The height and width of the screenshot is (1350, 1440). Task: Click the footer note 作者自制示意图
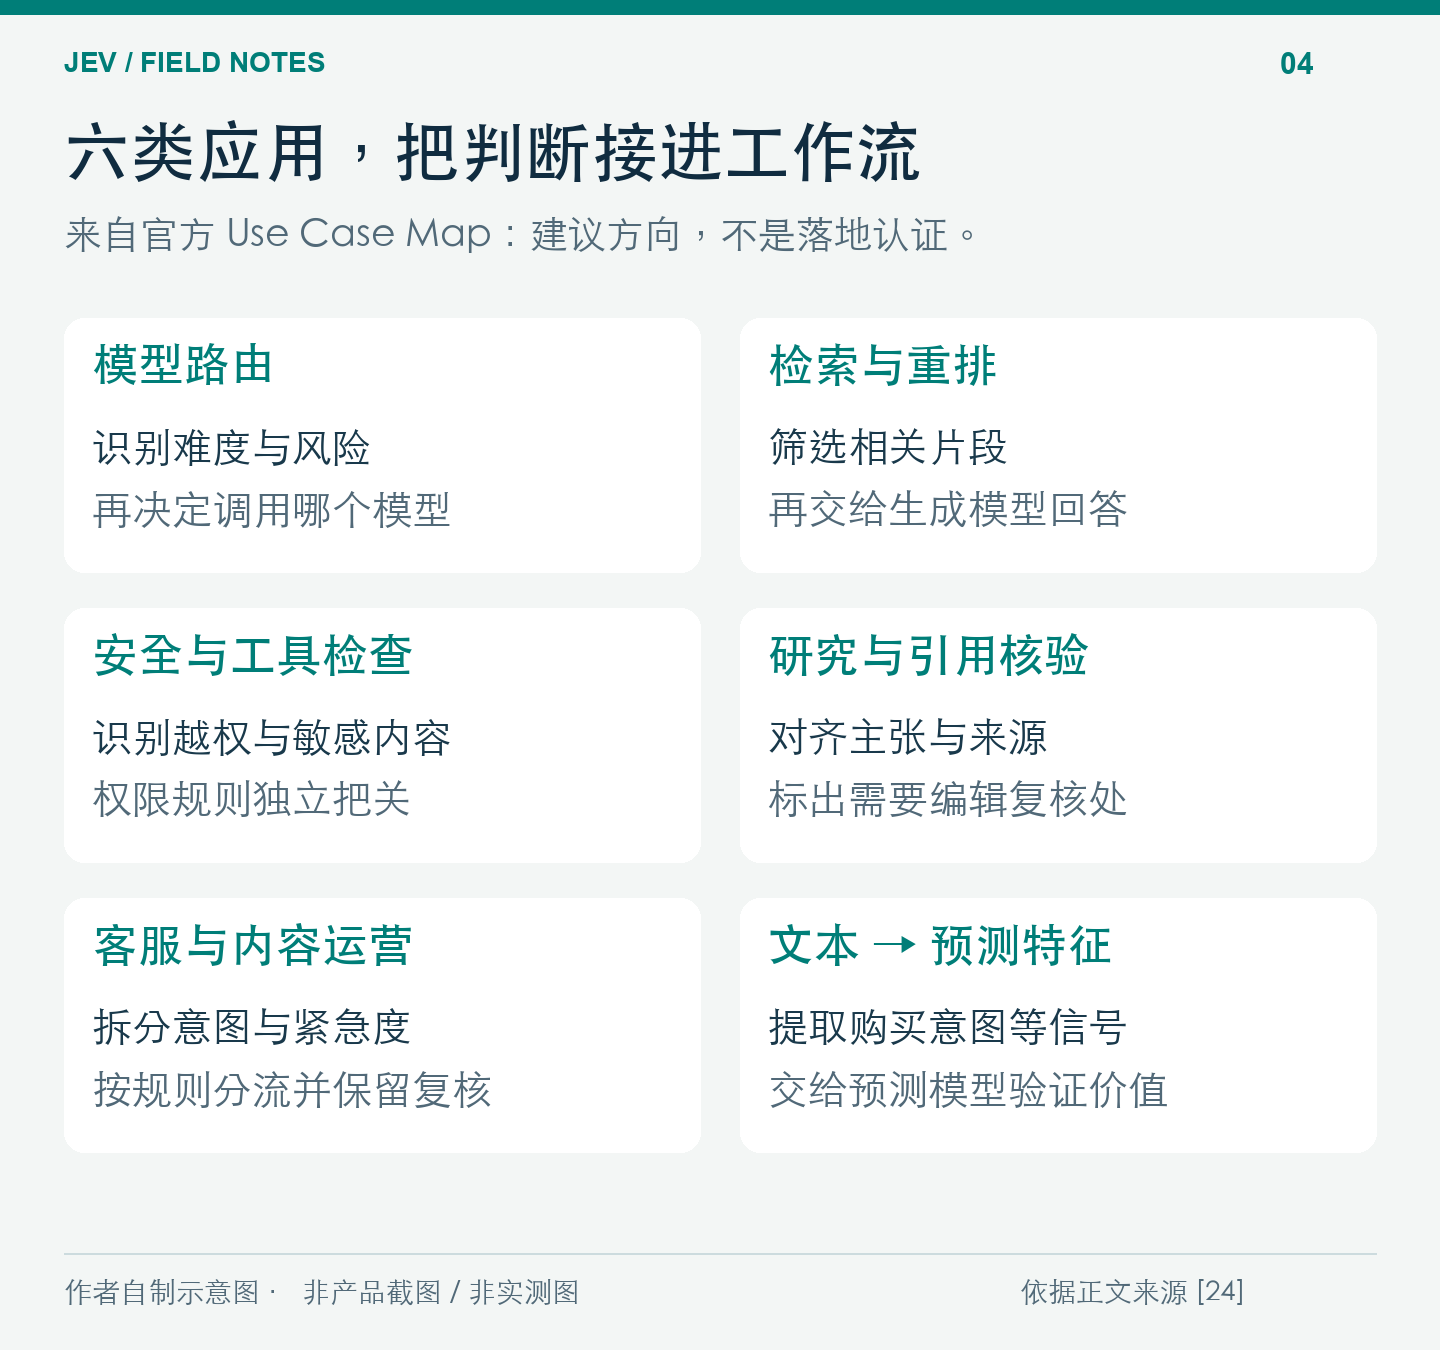[x=163, y=1292]
